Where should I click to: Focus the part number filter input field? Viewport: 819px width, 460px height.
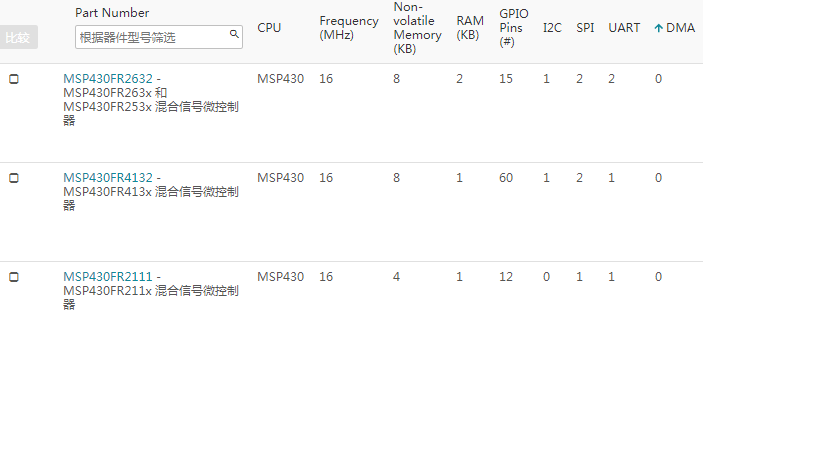pos(152,37)
